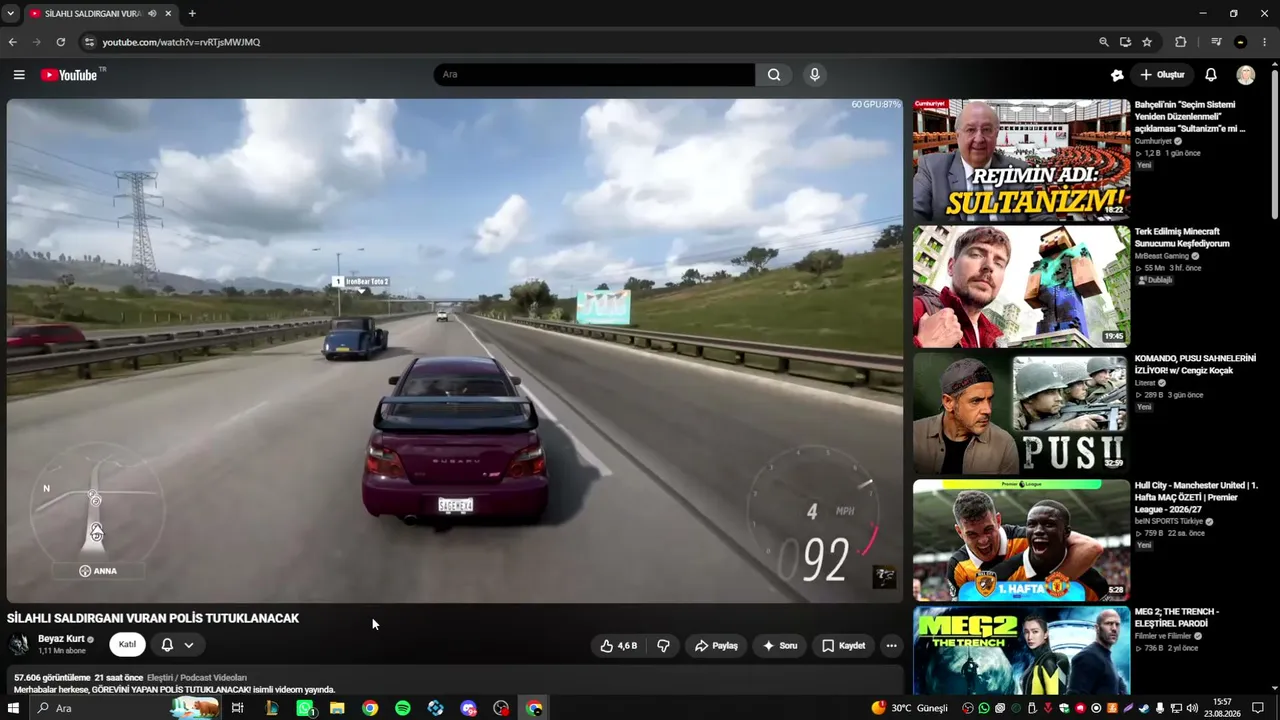Click into the YouTube search box
Screen dimensions: 1280x720
click(594, 75)
